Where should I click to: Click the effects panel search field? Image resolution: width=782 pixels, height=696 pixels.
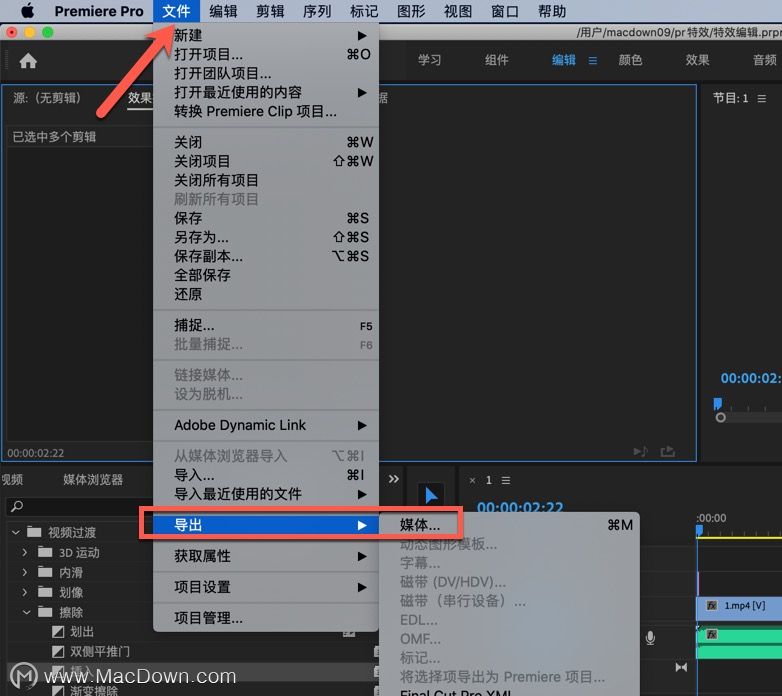[80, 506]
